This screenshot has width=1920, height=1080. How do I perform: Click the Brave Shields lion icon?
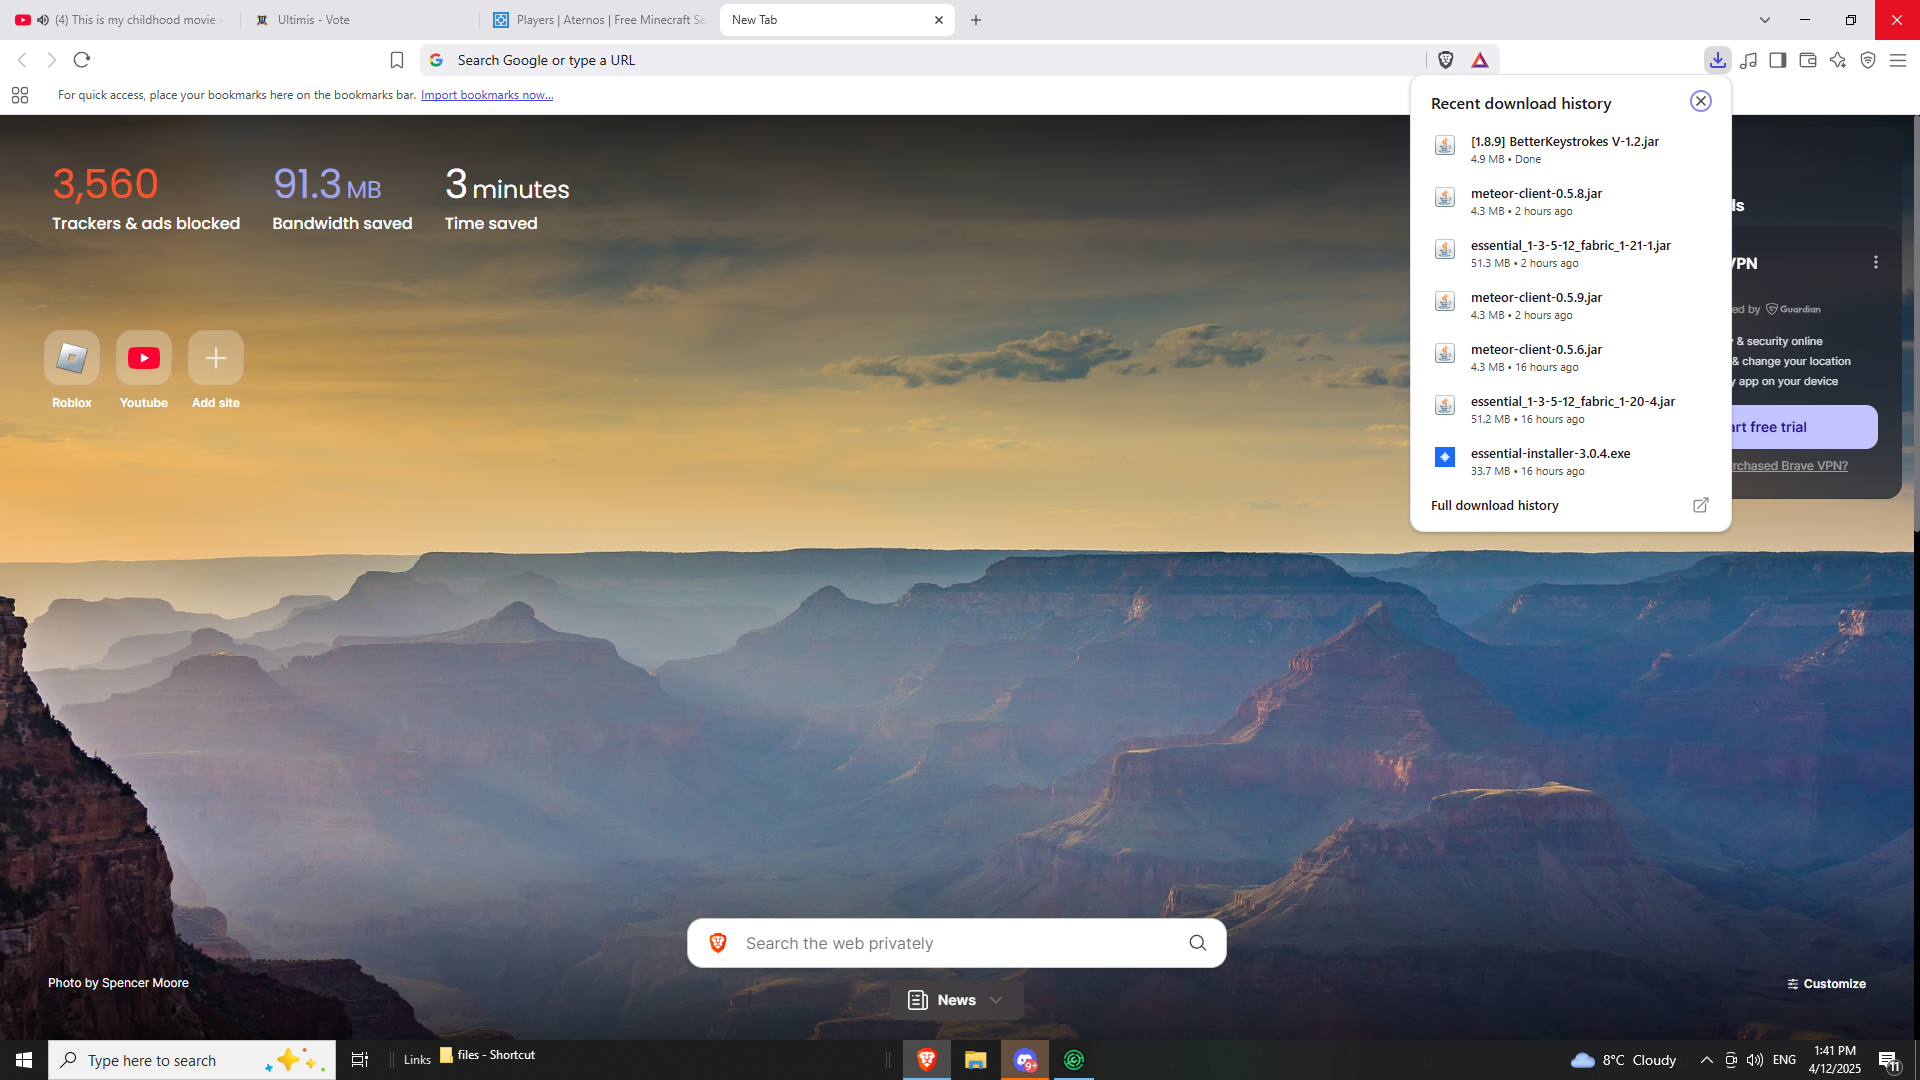1446,60
